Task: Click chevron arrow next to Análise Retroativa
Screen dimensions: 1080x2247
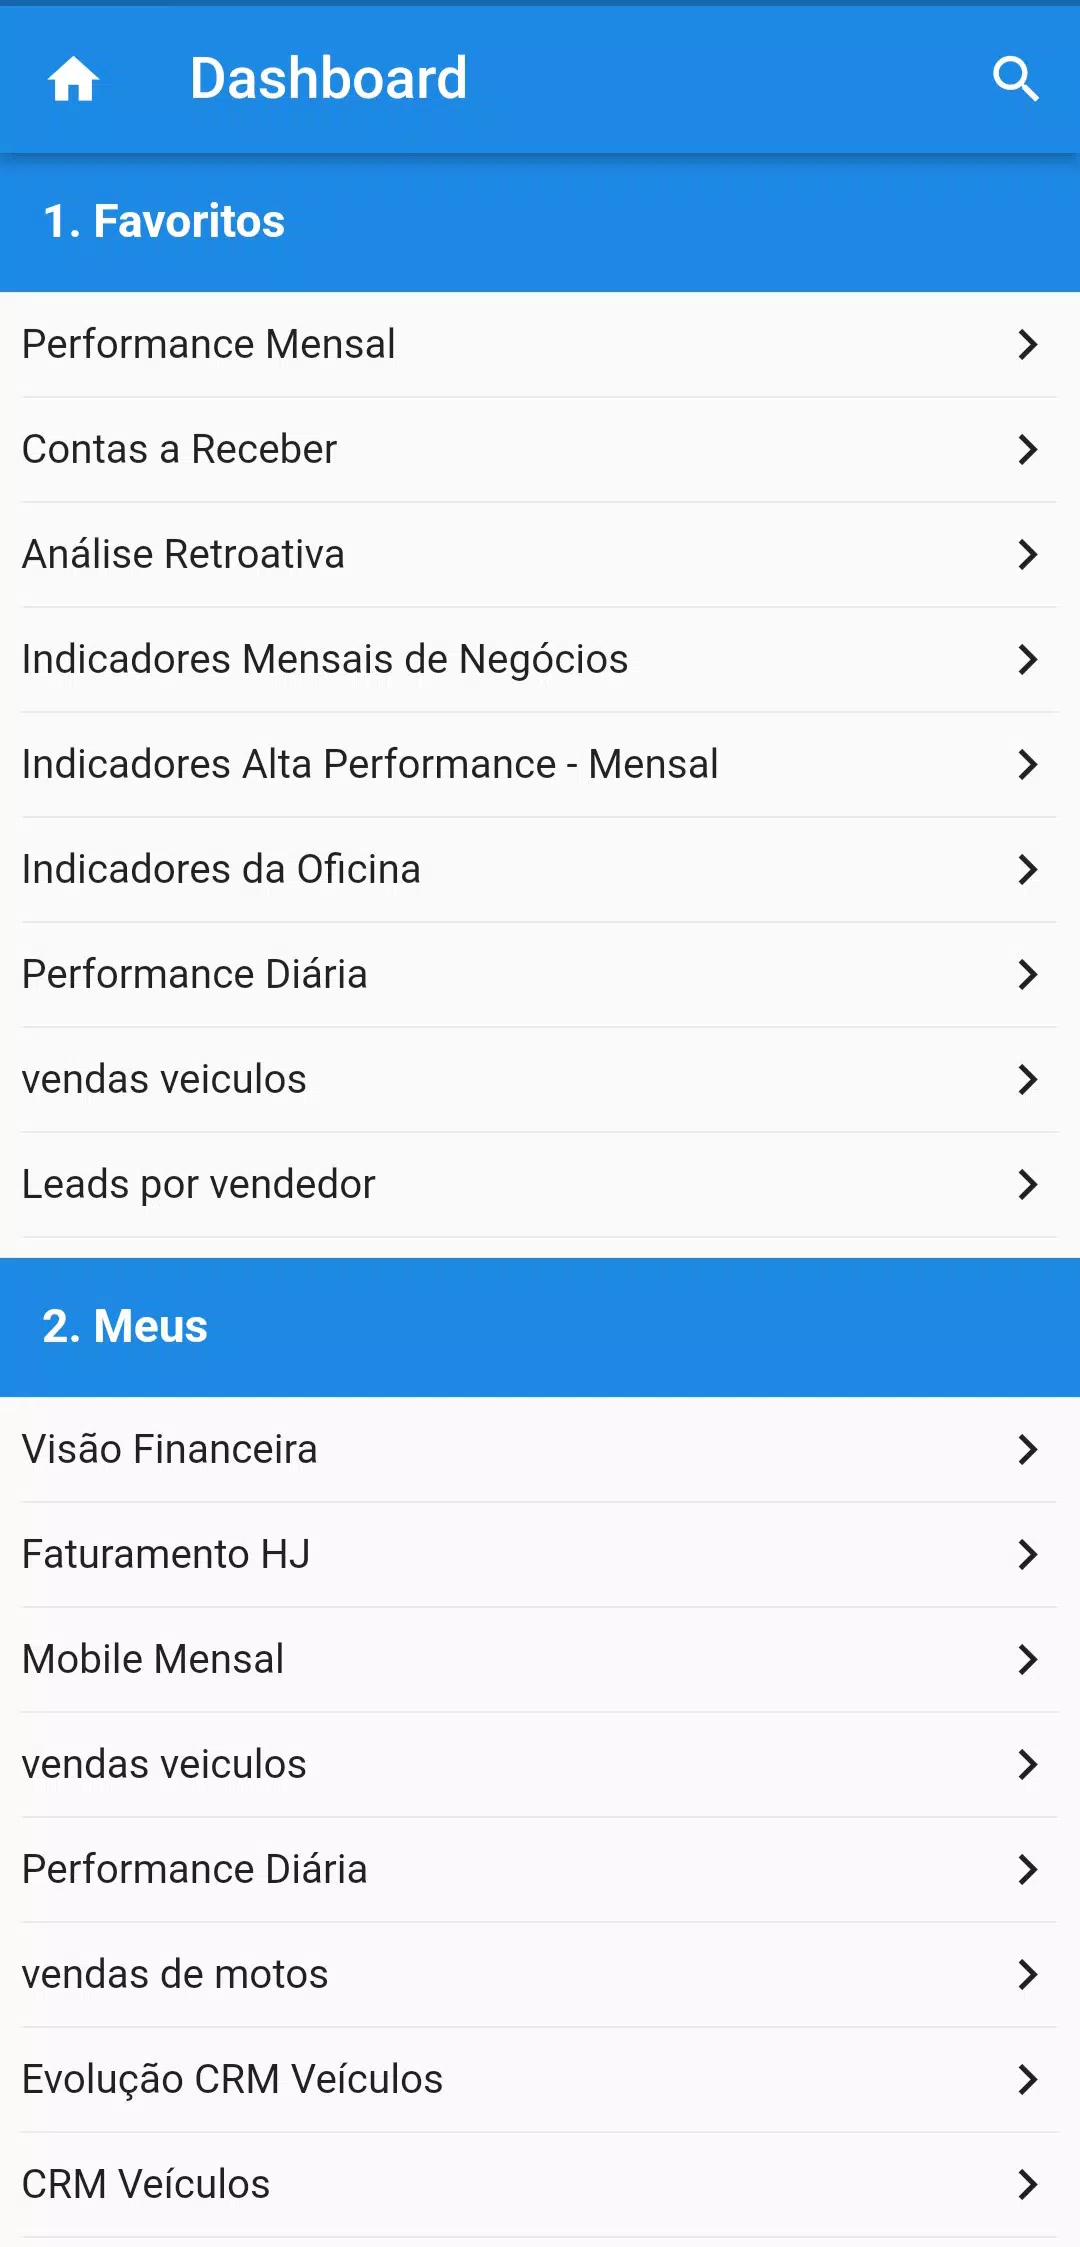Action: 1028,554
